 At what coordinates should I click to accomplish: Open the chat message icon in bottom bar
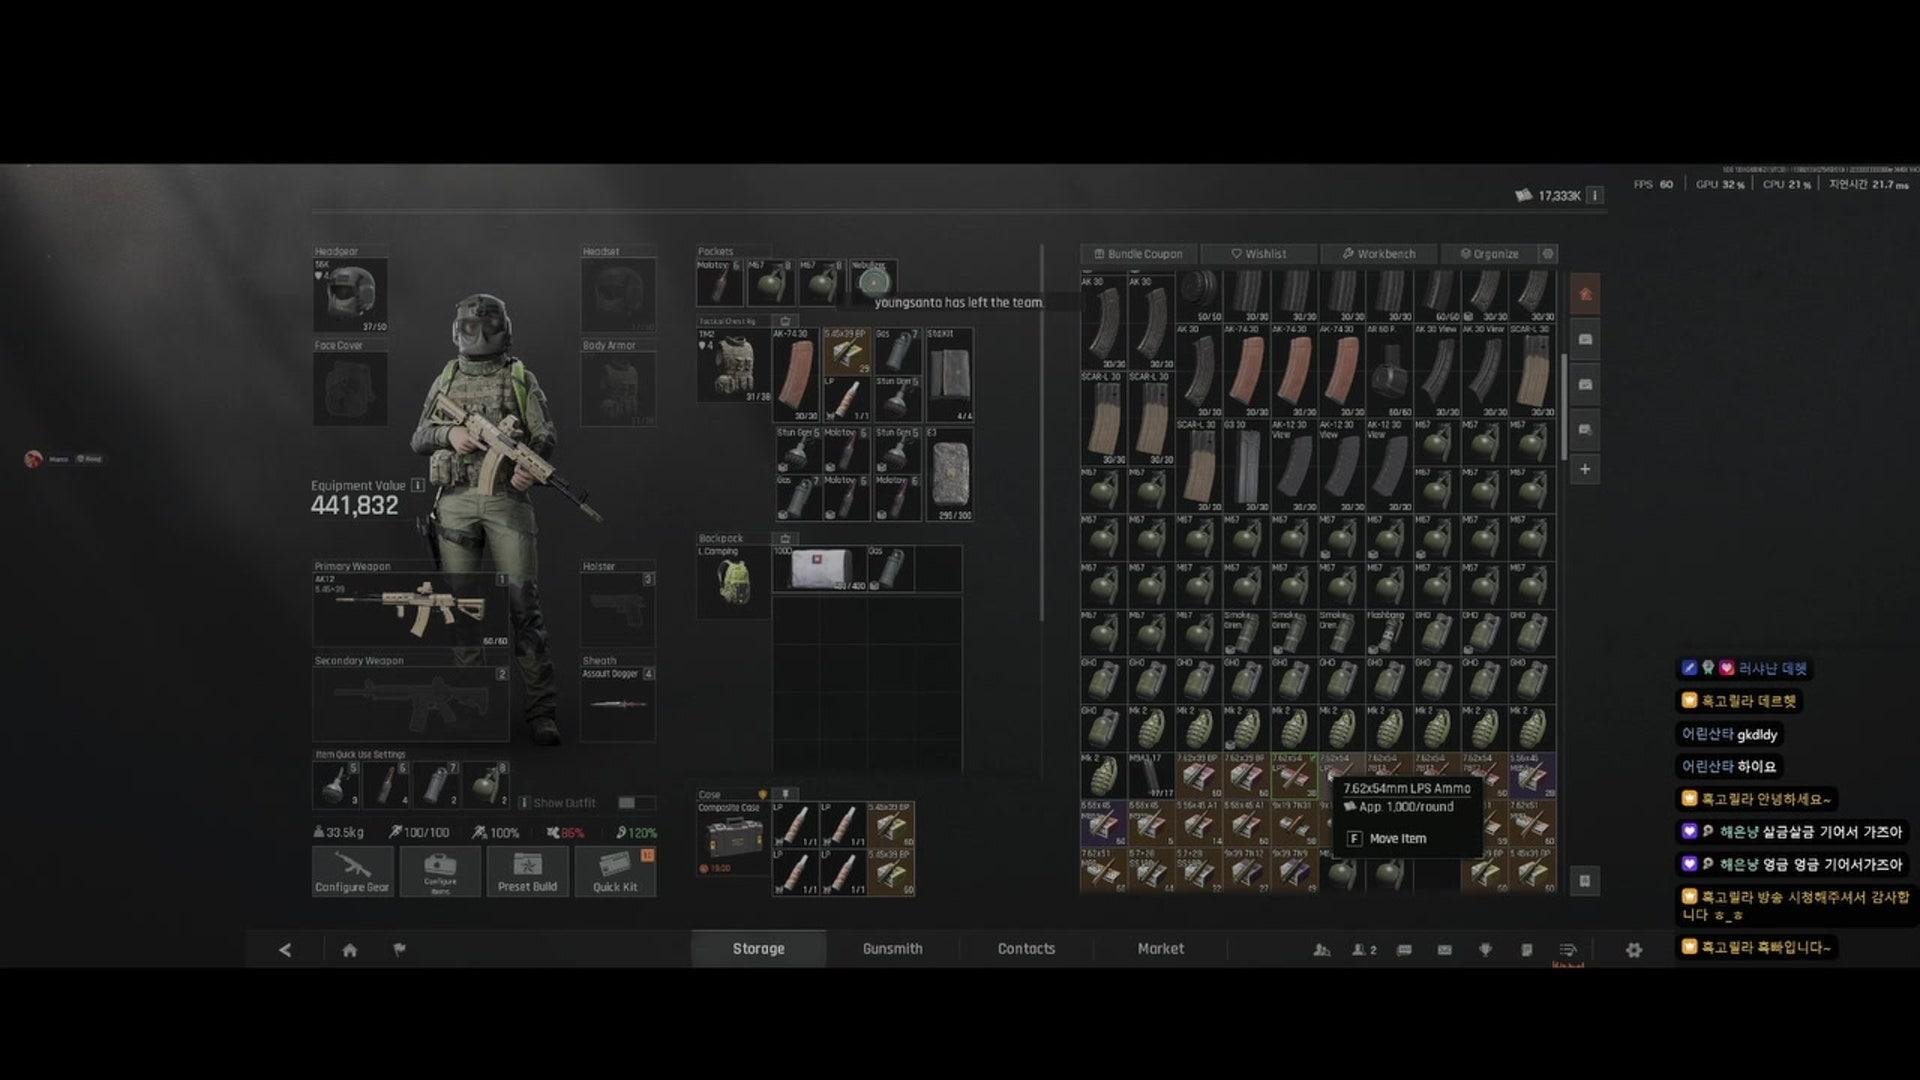click(x=1404, y=950)
